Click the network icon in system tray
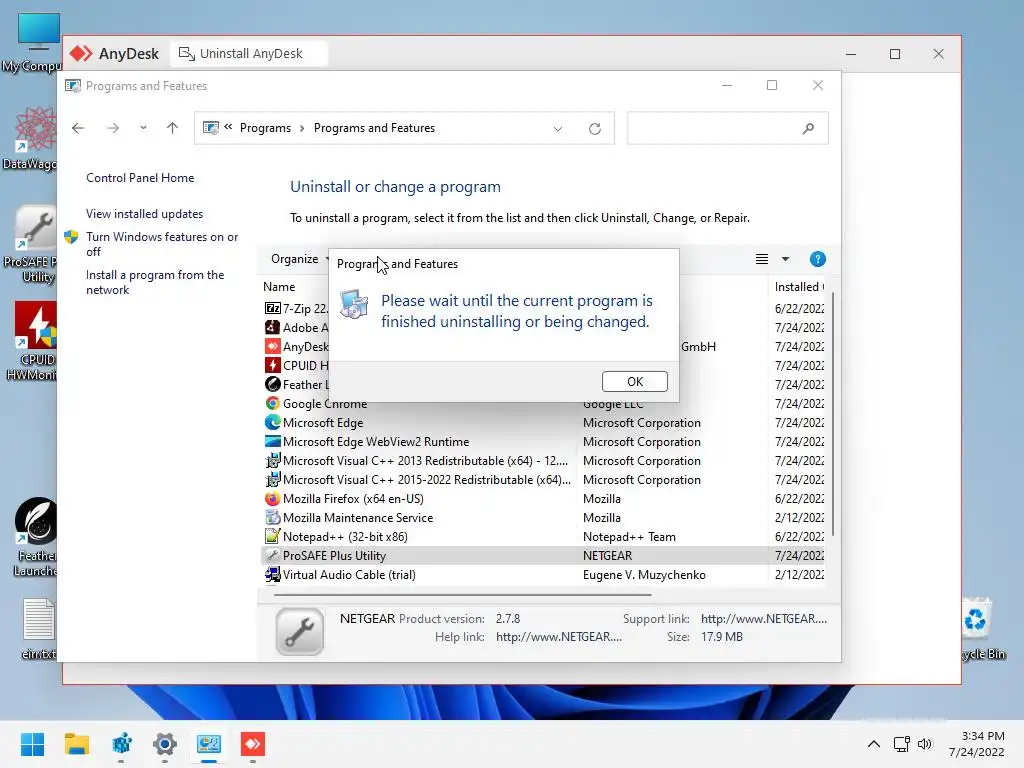Screen dimensions: 1024x768 (x=902, y=744)
